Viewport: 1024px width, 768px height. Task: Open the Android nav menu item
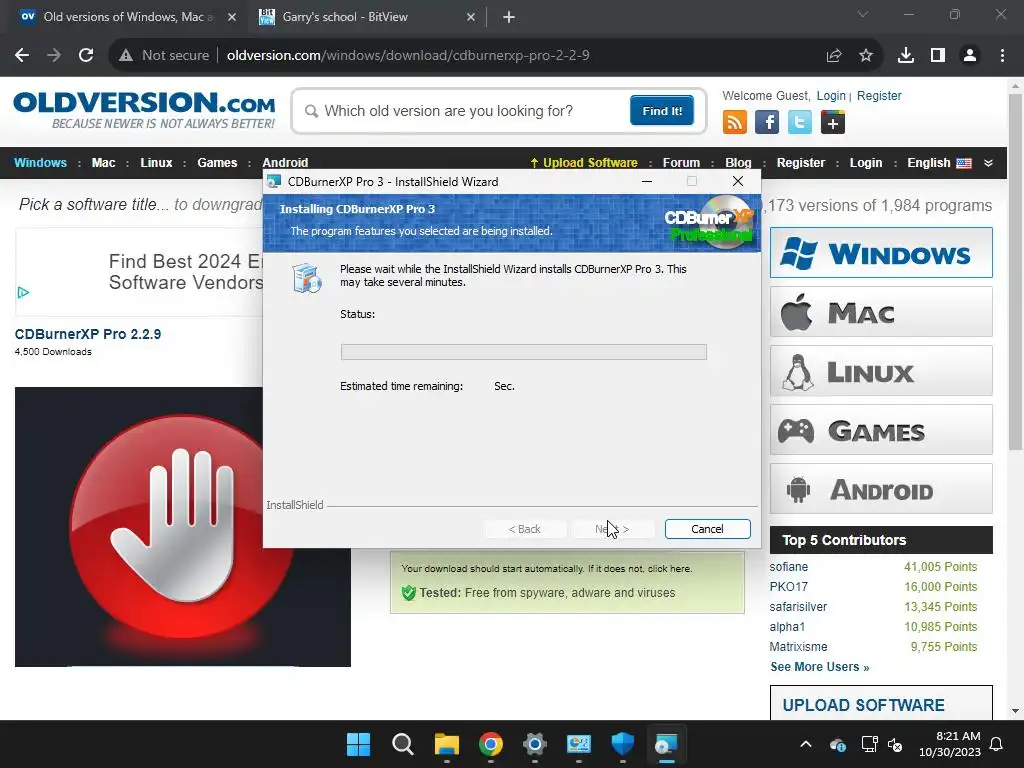coord(285,163)
